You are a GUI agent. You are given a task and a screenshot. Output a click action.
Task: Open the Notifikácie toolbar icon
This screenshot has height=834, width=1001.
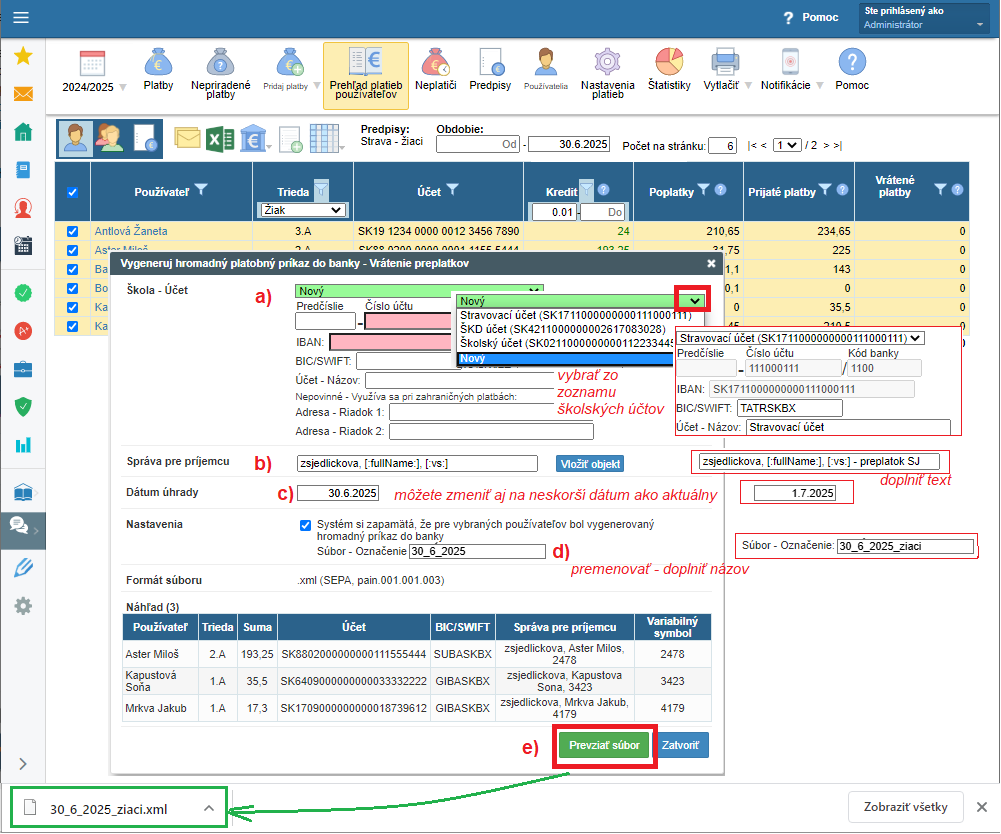[x=785, y=69]
